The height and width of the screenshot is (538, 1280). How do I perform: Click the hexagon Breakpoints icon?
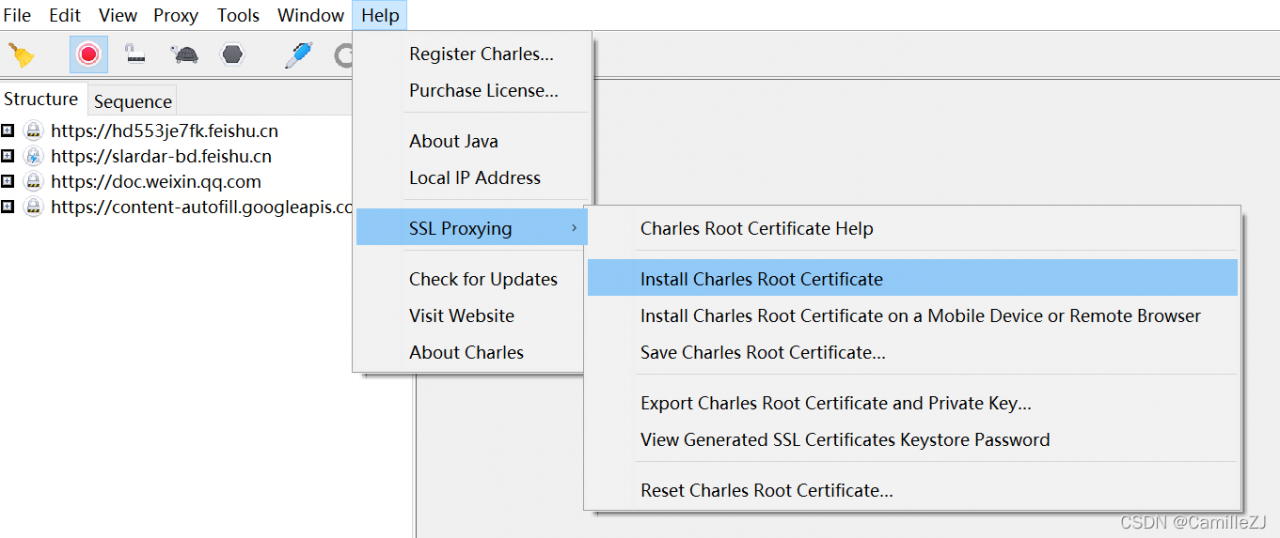[232, 54]
